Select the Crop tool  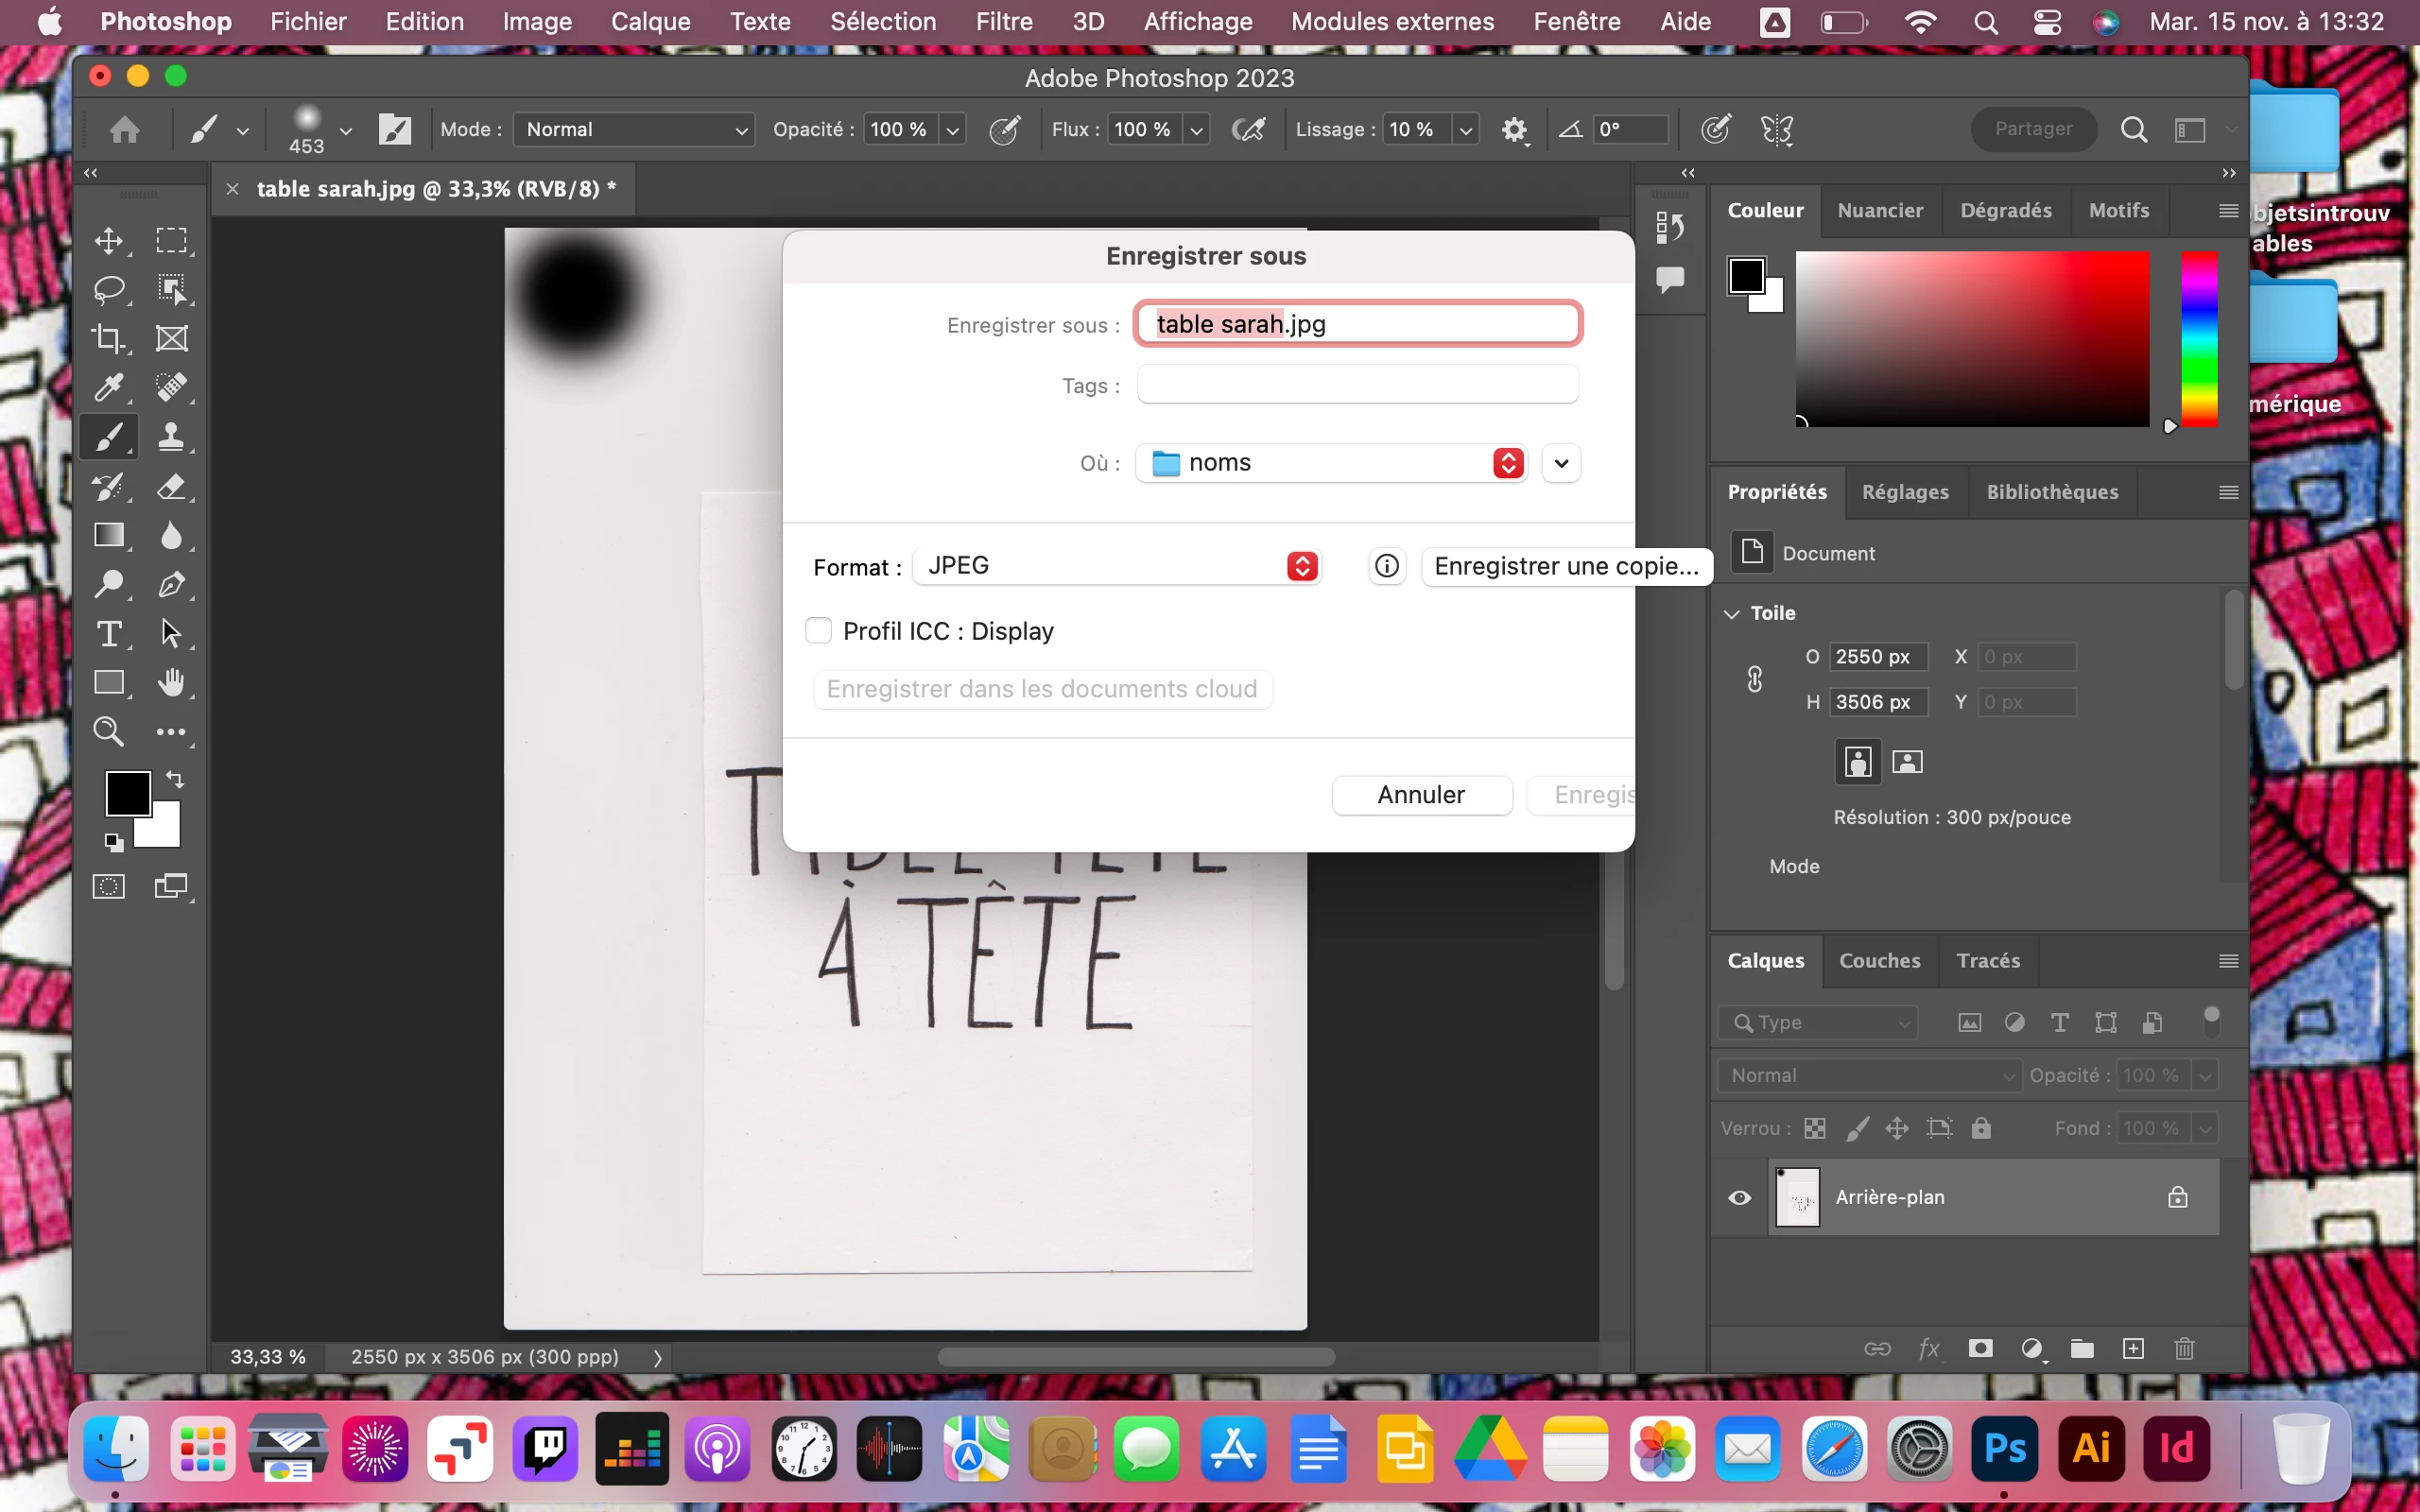(x=108, y=339)
